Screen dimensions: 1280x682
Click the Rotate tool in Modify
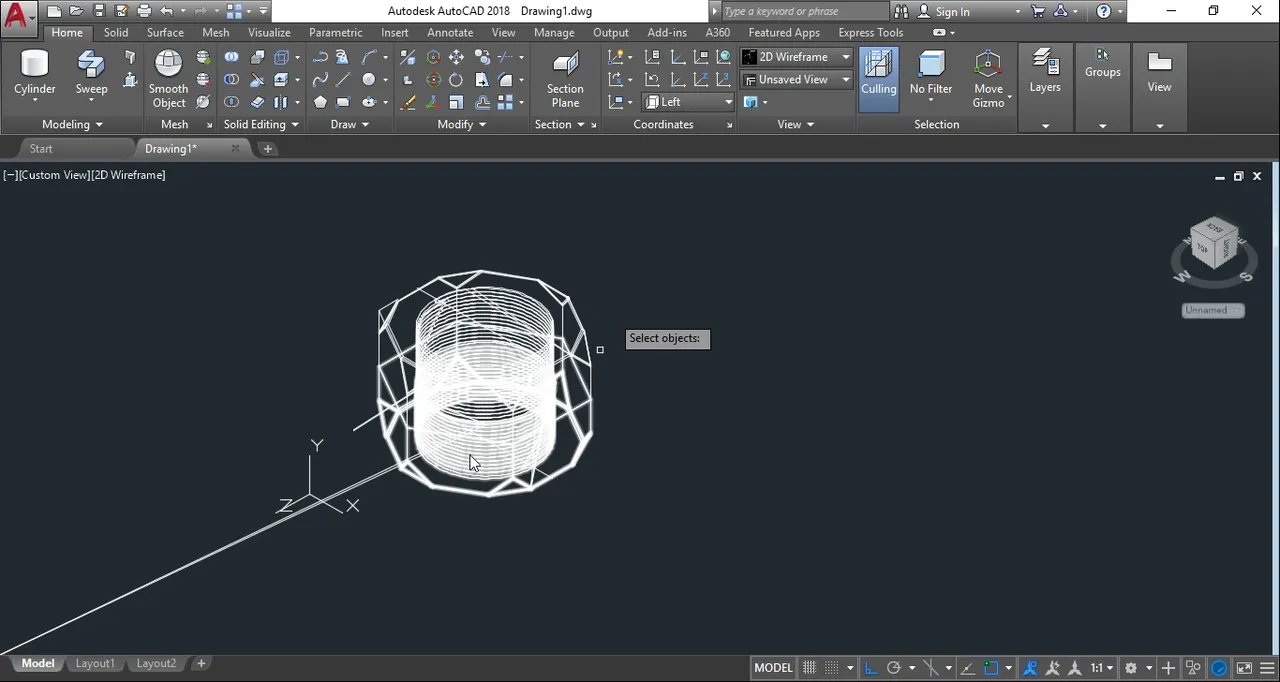click(x=456, y=80)
